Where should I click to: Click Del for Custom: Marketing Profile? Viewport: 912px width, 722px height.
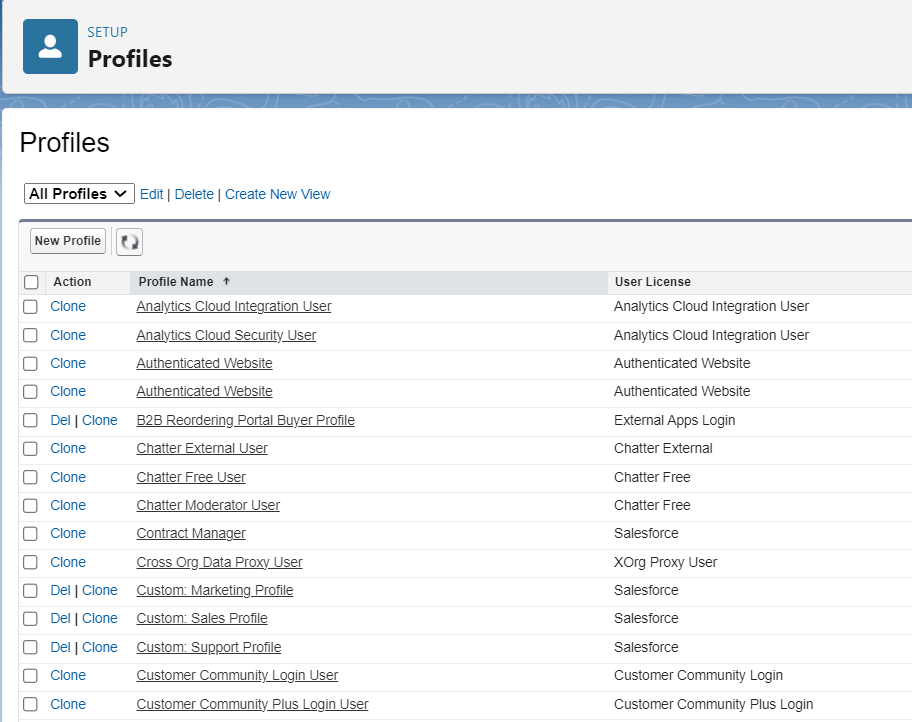[x=60, y=590]
